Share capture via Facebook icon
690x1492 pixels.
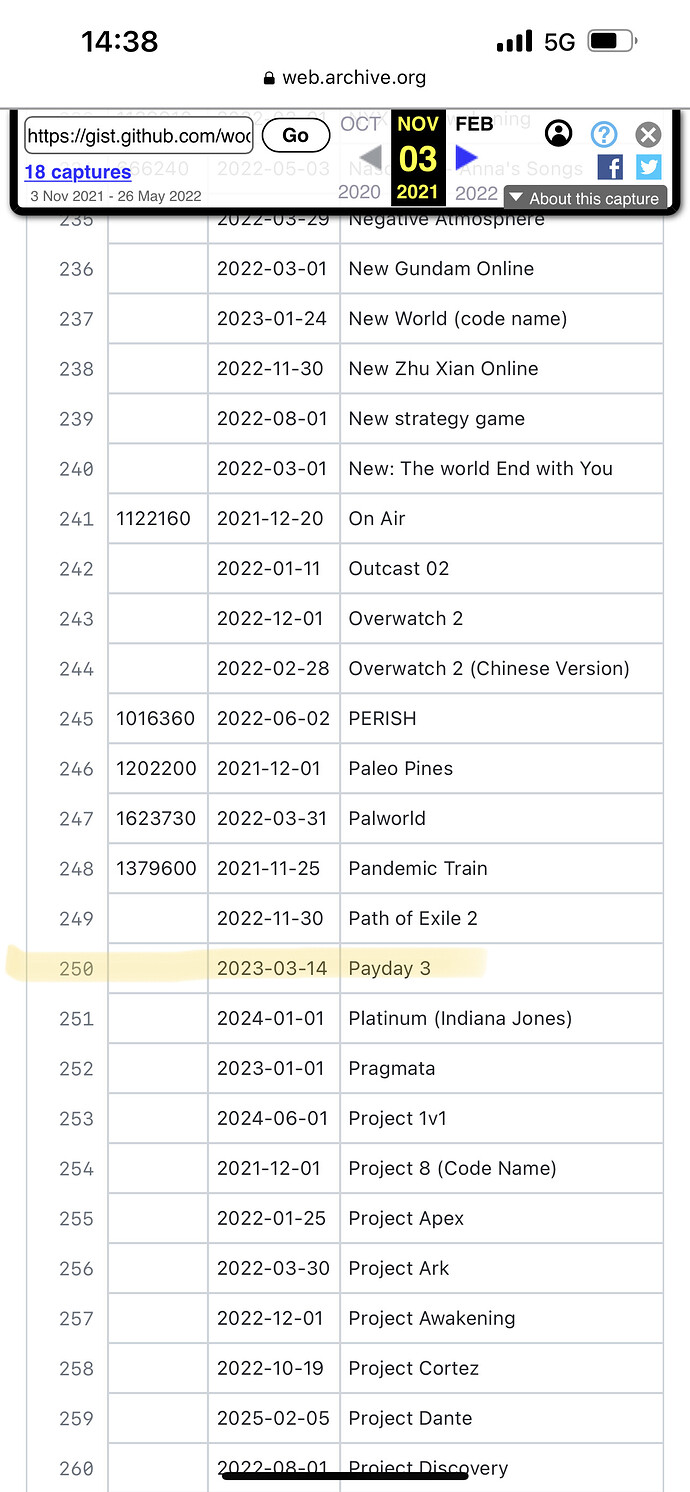click(x=610, y=167)
